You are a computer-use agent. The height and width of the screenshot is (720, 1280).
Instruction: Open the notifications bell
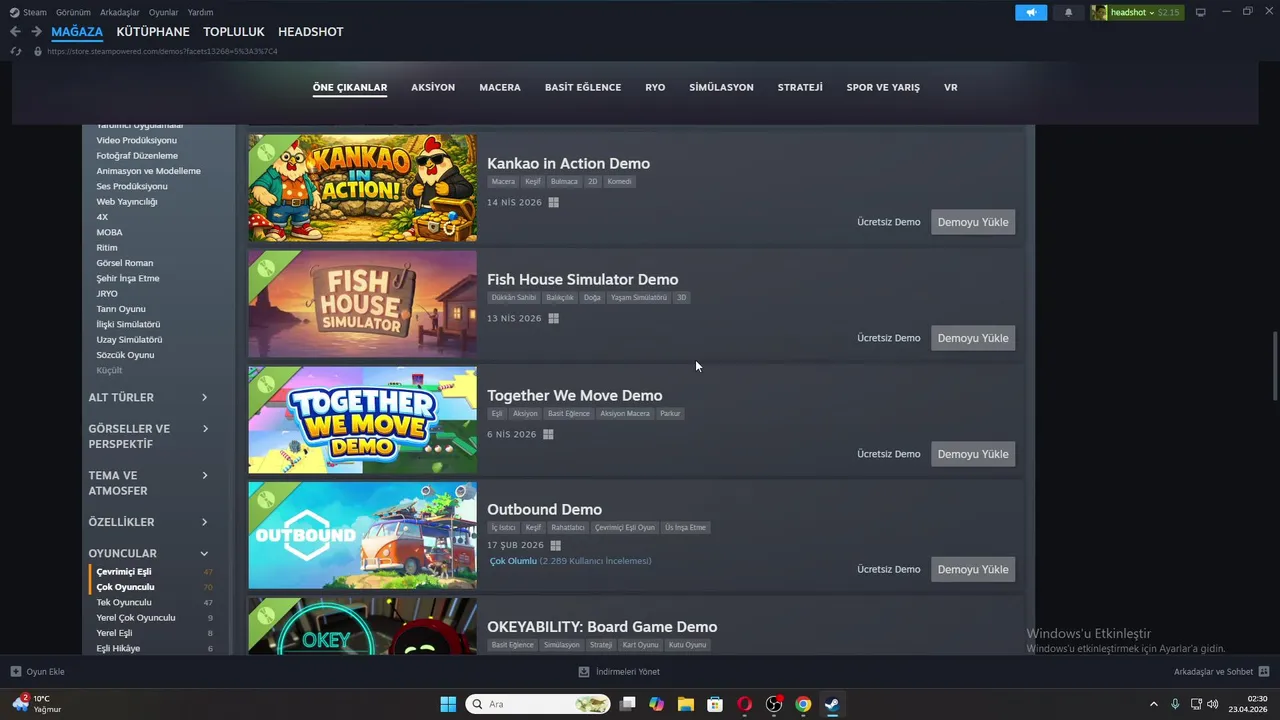coord(1068,12)
